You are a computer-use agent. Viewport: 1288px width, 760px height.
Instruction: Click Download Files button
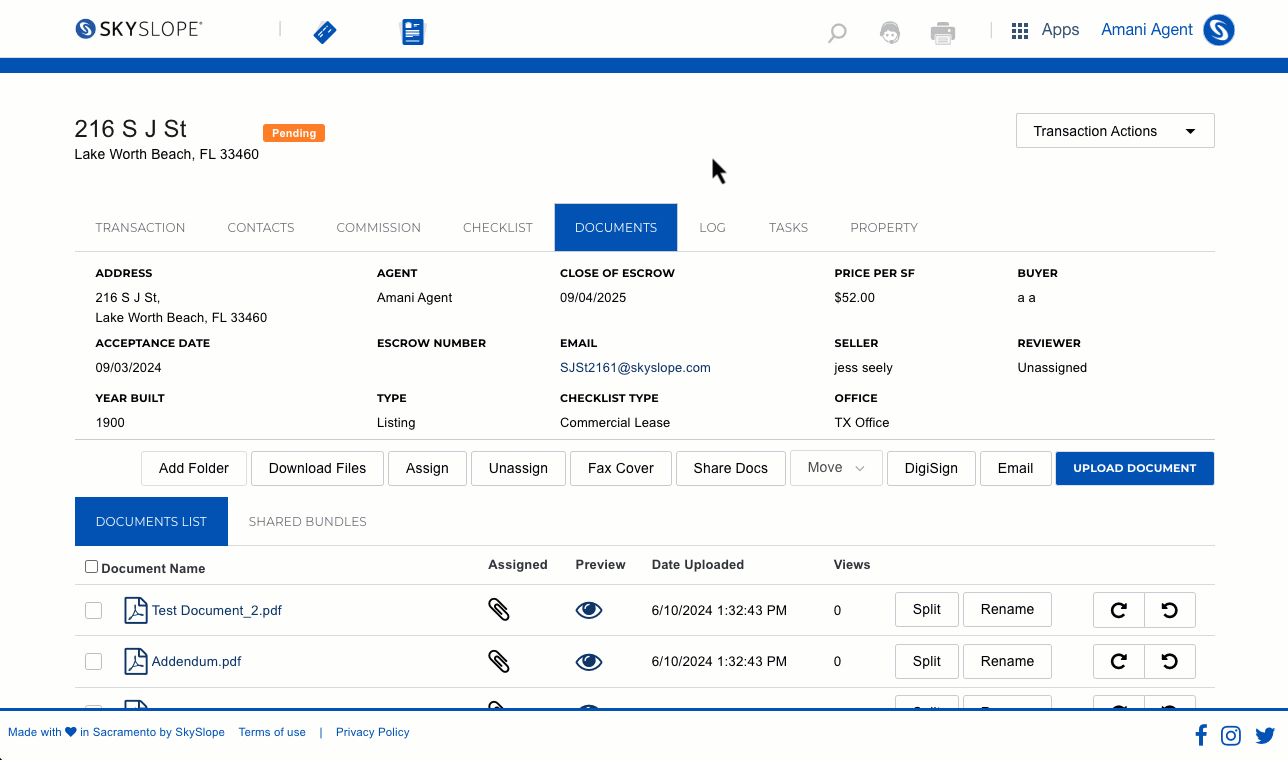click(x=318, y=468)
